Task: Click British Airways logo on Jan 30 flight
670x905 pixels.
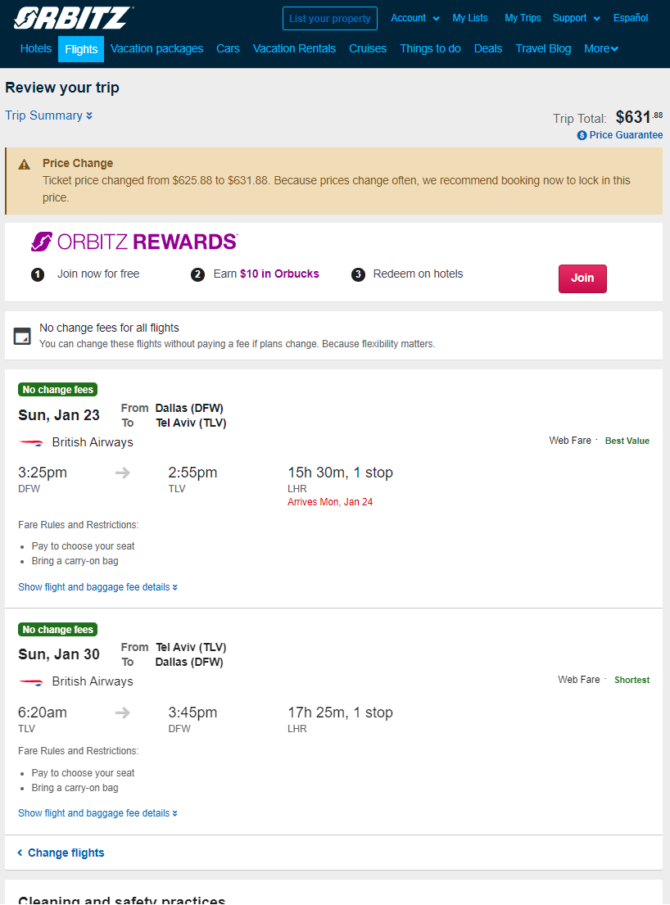Action: click(x=31, y=682)
